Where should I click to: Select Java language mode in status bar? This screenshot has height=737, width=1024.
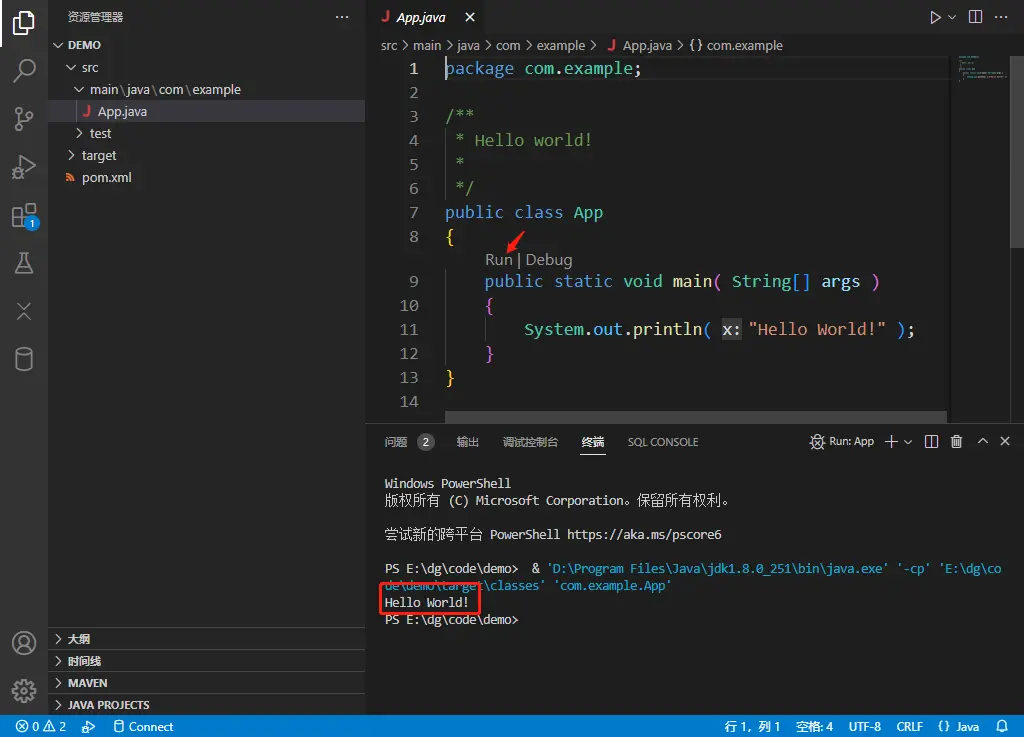958,727
